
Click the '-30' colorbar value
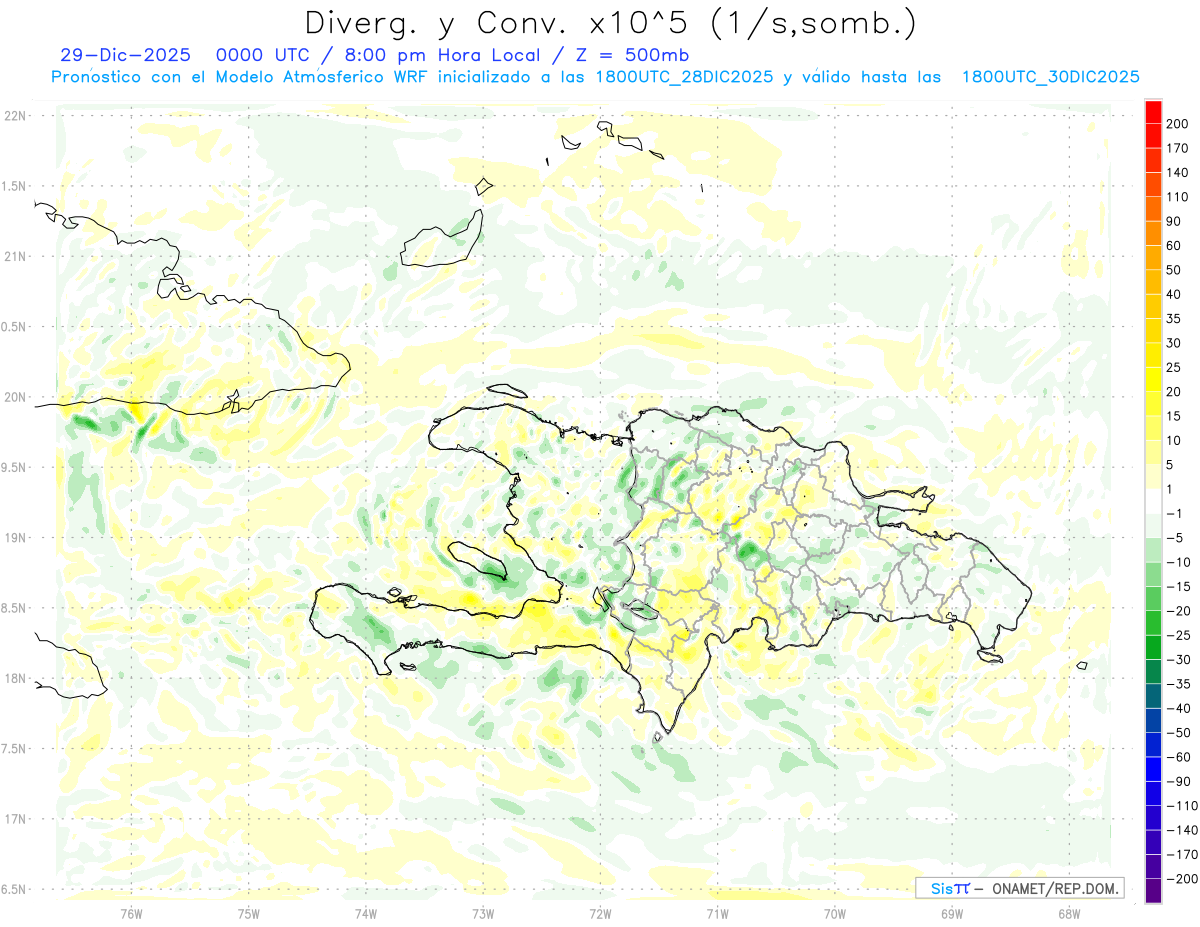1178,659
